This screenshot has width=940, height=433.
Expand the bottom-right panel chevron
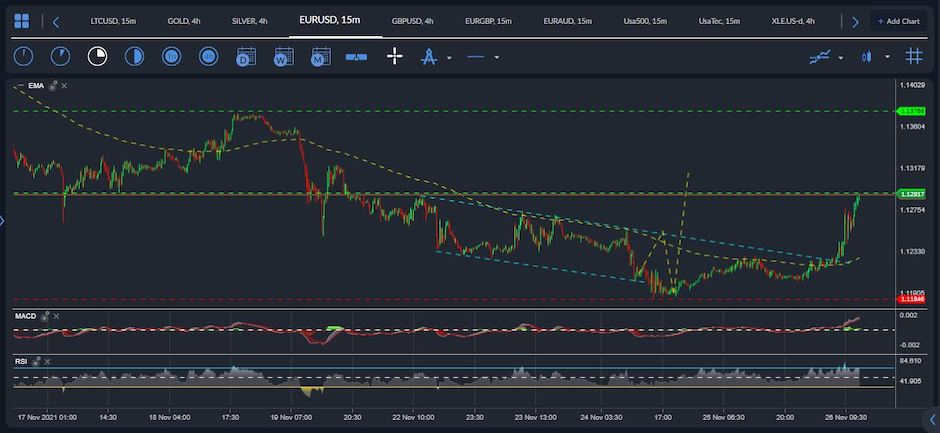coord(933,419)
